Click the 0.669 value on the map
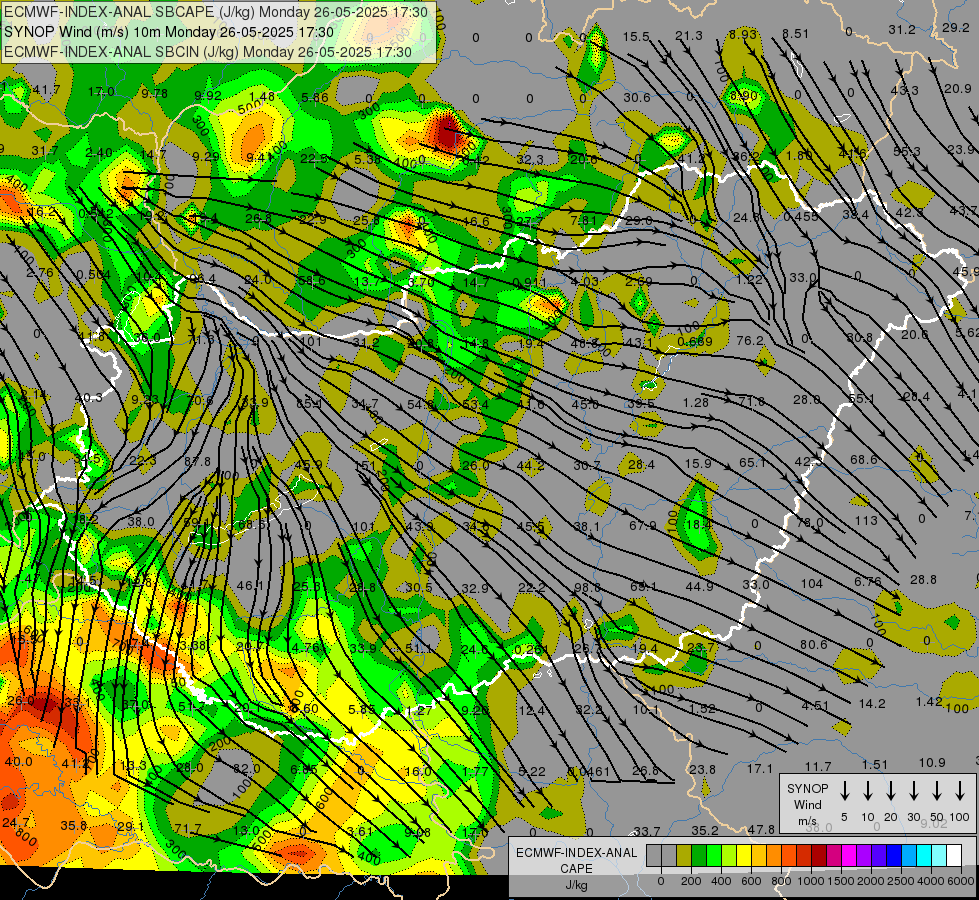The image size is (979, 900). click(694, 341)
